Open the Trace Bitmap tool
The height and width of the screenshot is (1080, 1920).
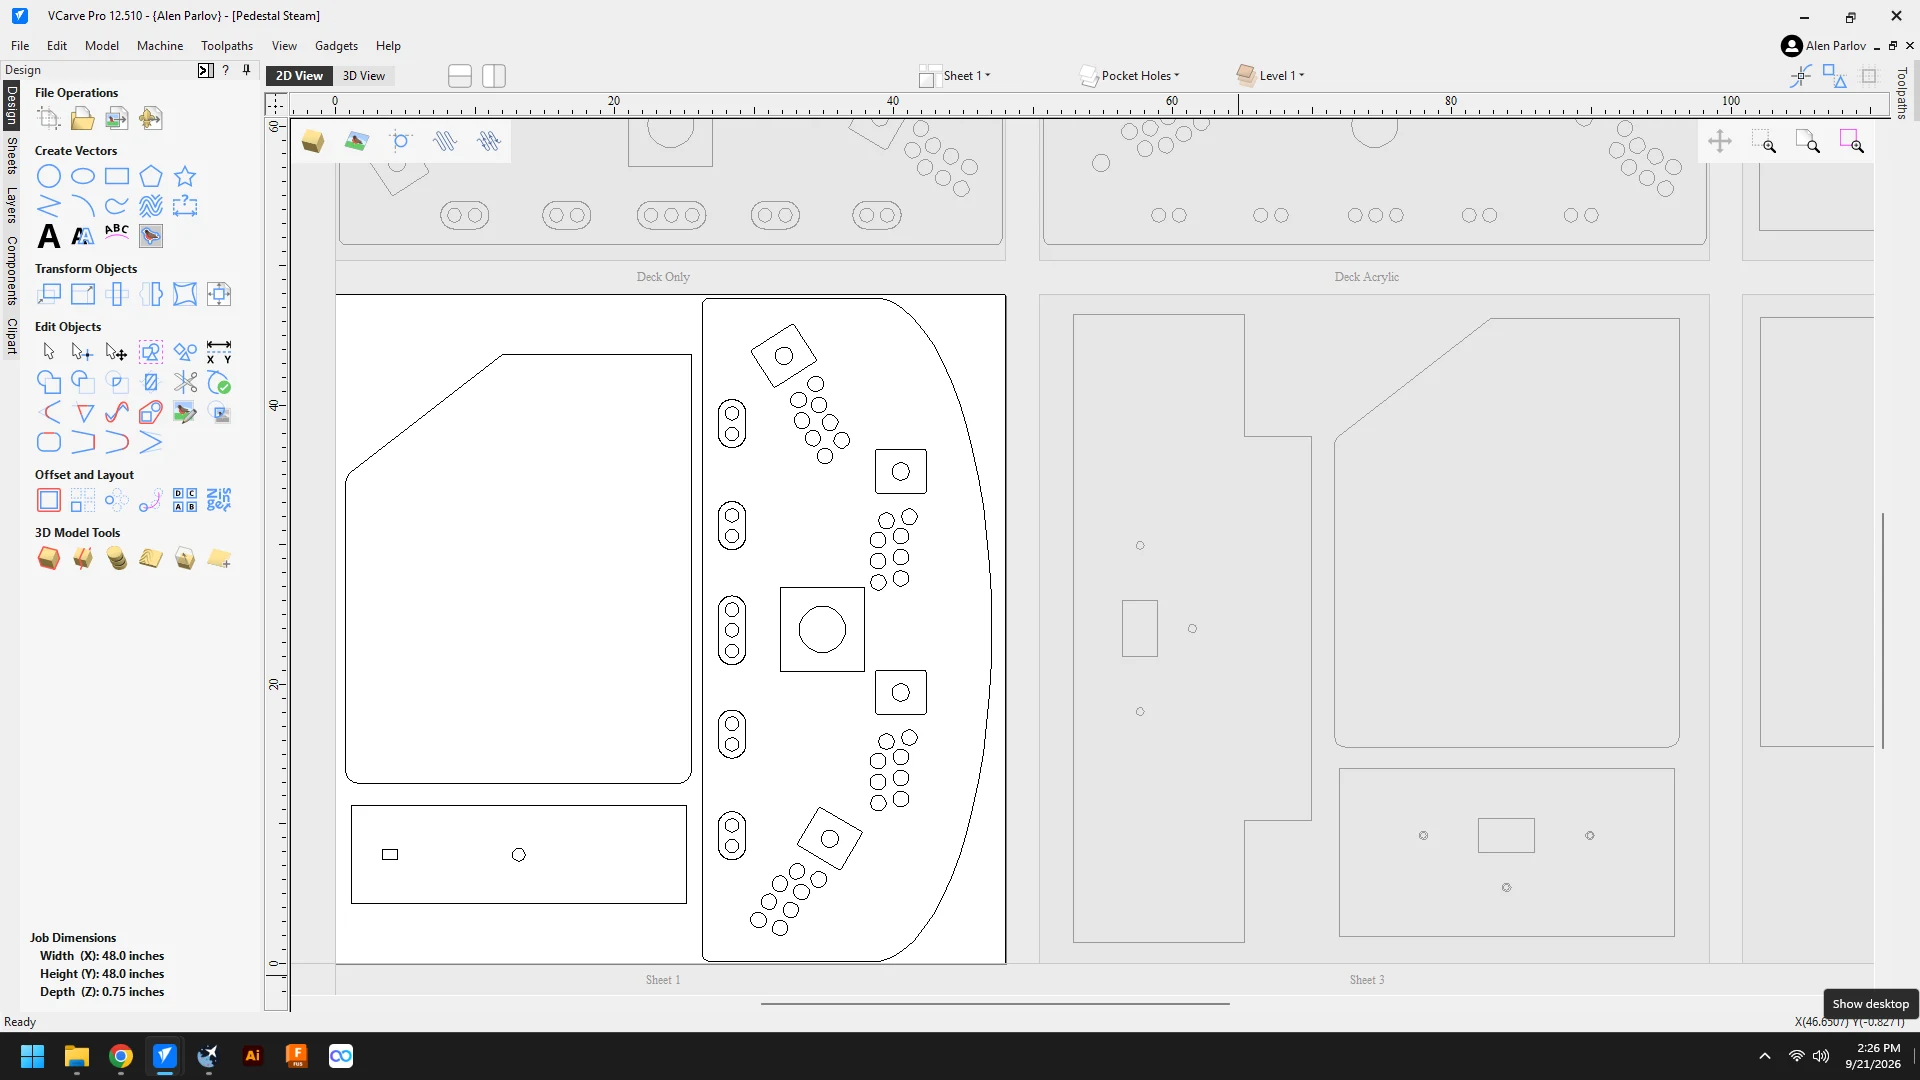click(151, 236)
